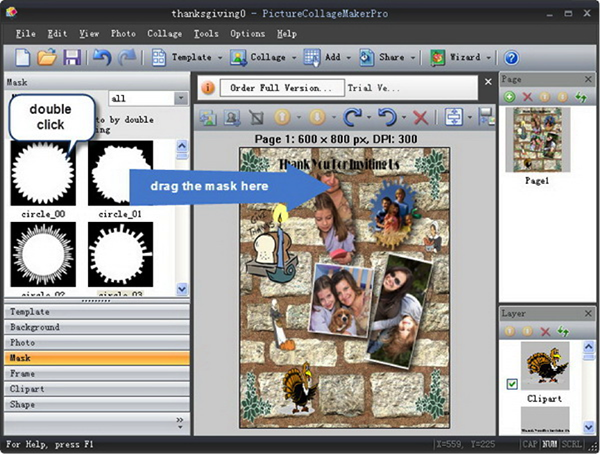Save the collage with the floppy disk icon
The image size is (600, 454).
(72, 58)
